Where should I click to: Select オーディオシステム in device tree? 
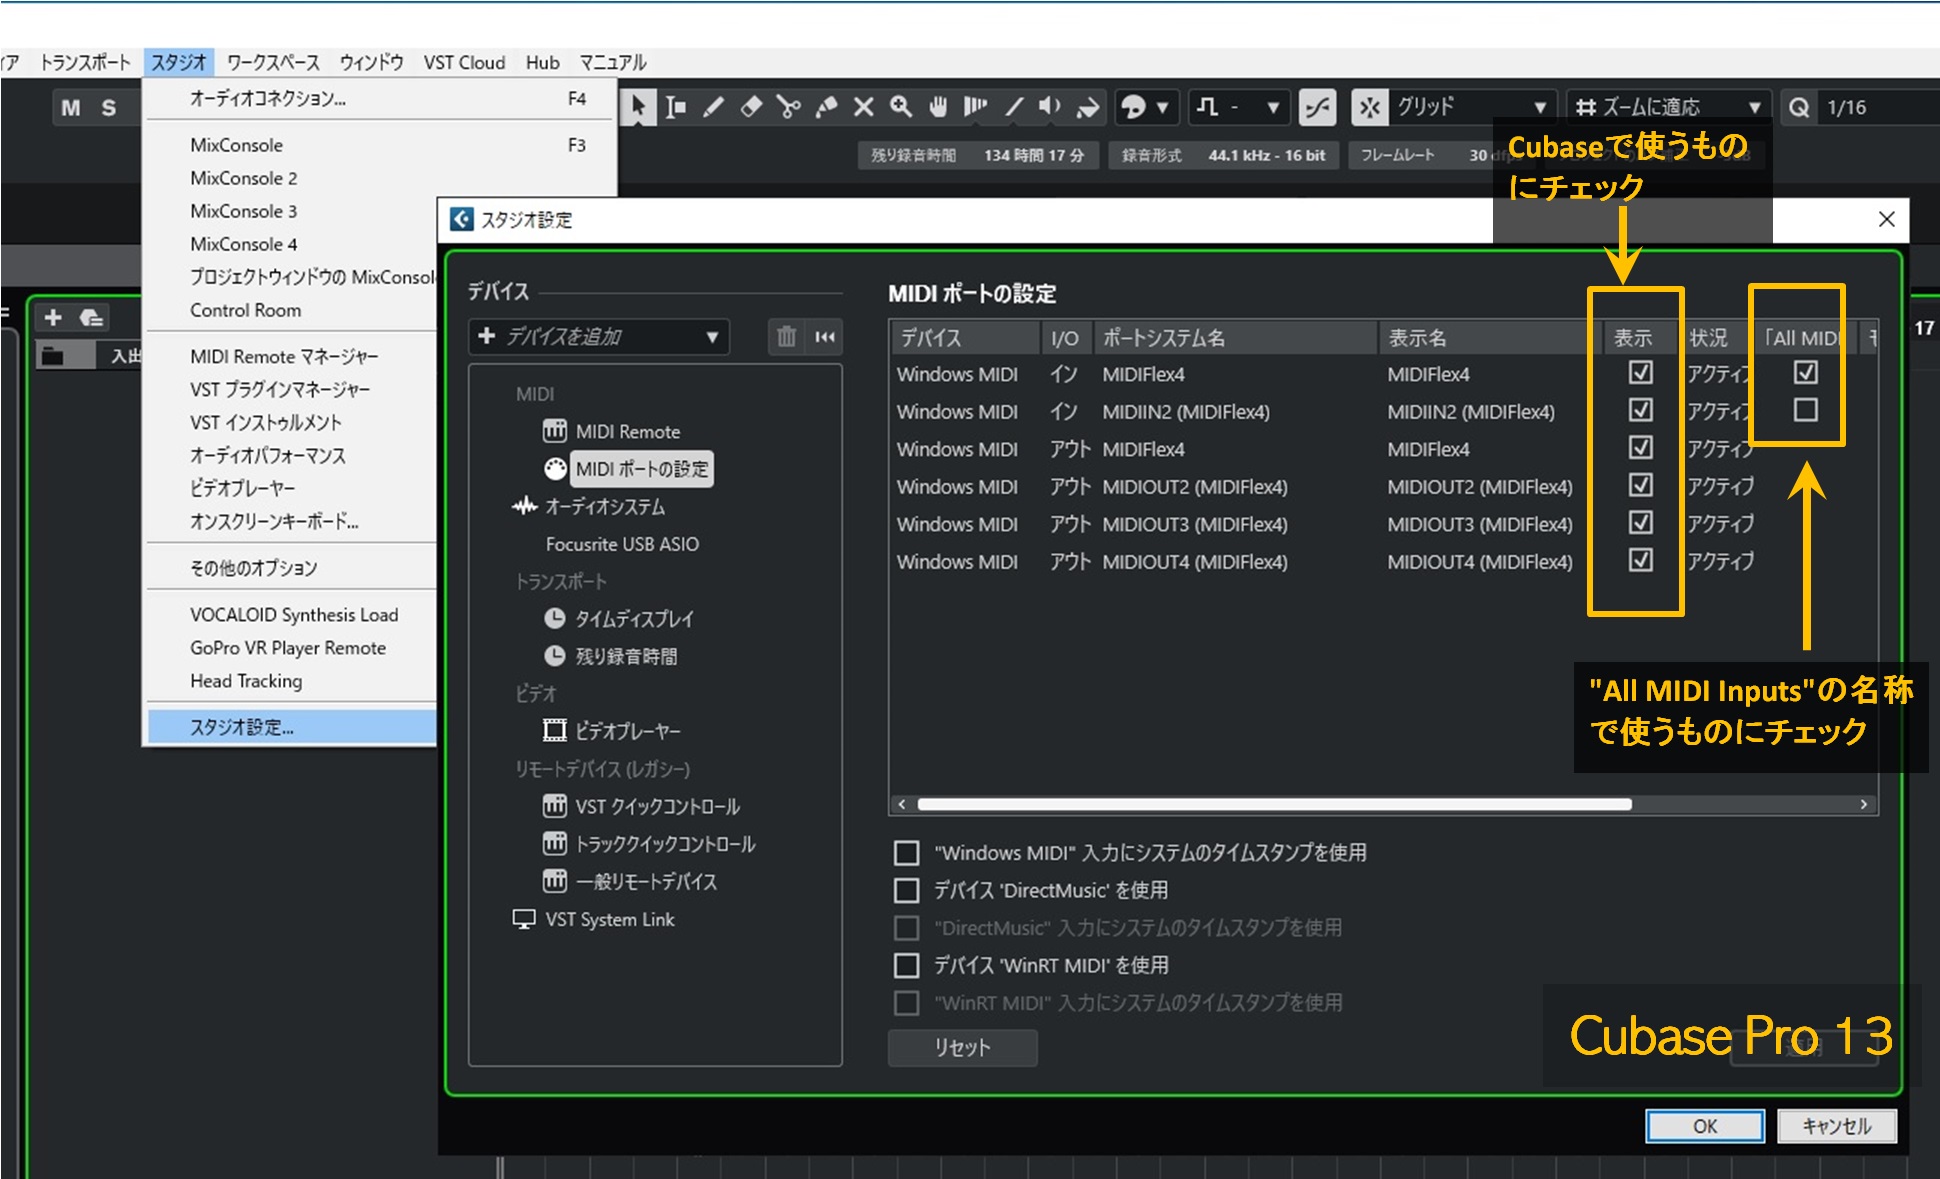pos(604,506)
